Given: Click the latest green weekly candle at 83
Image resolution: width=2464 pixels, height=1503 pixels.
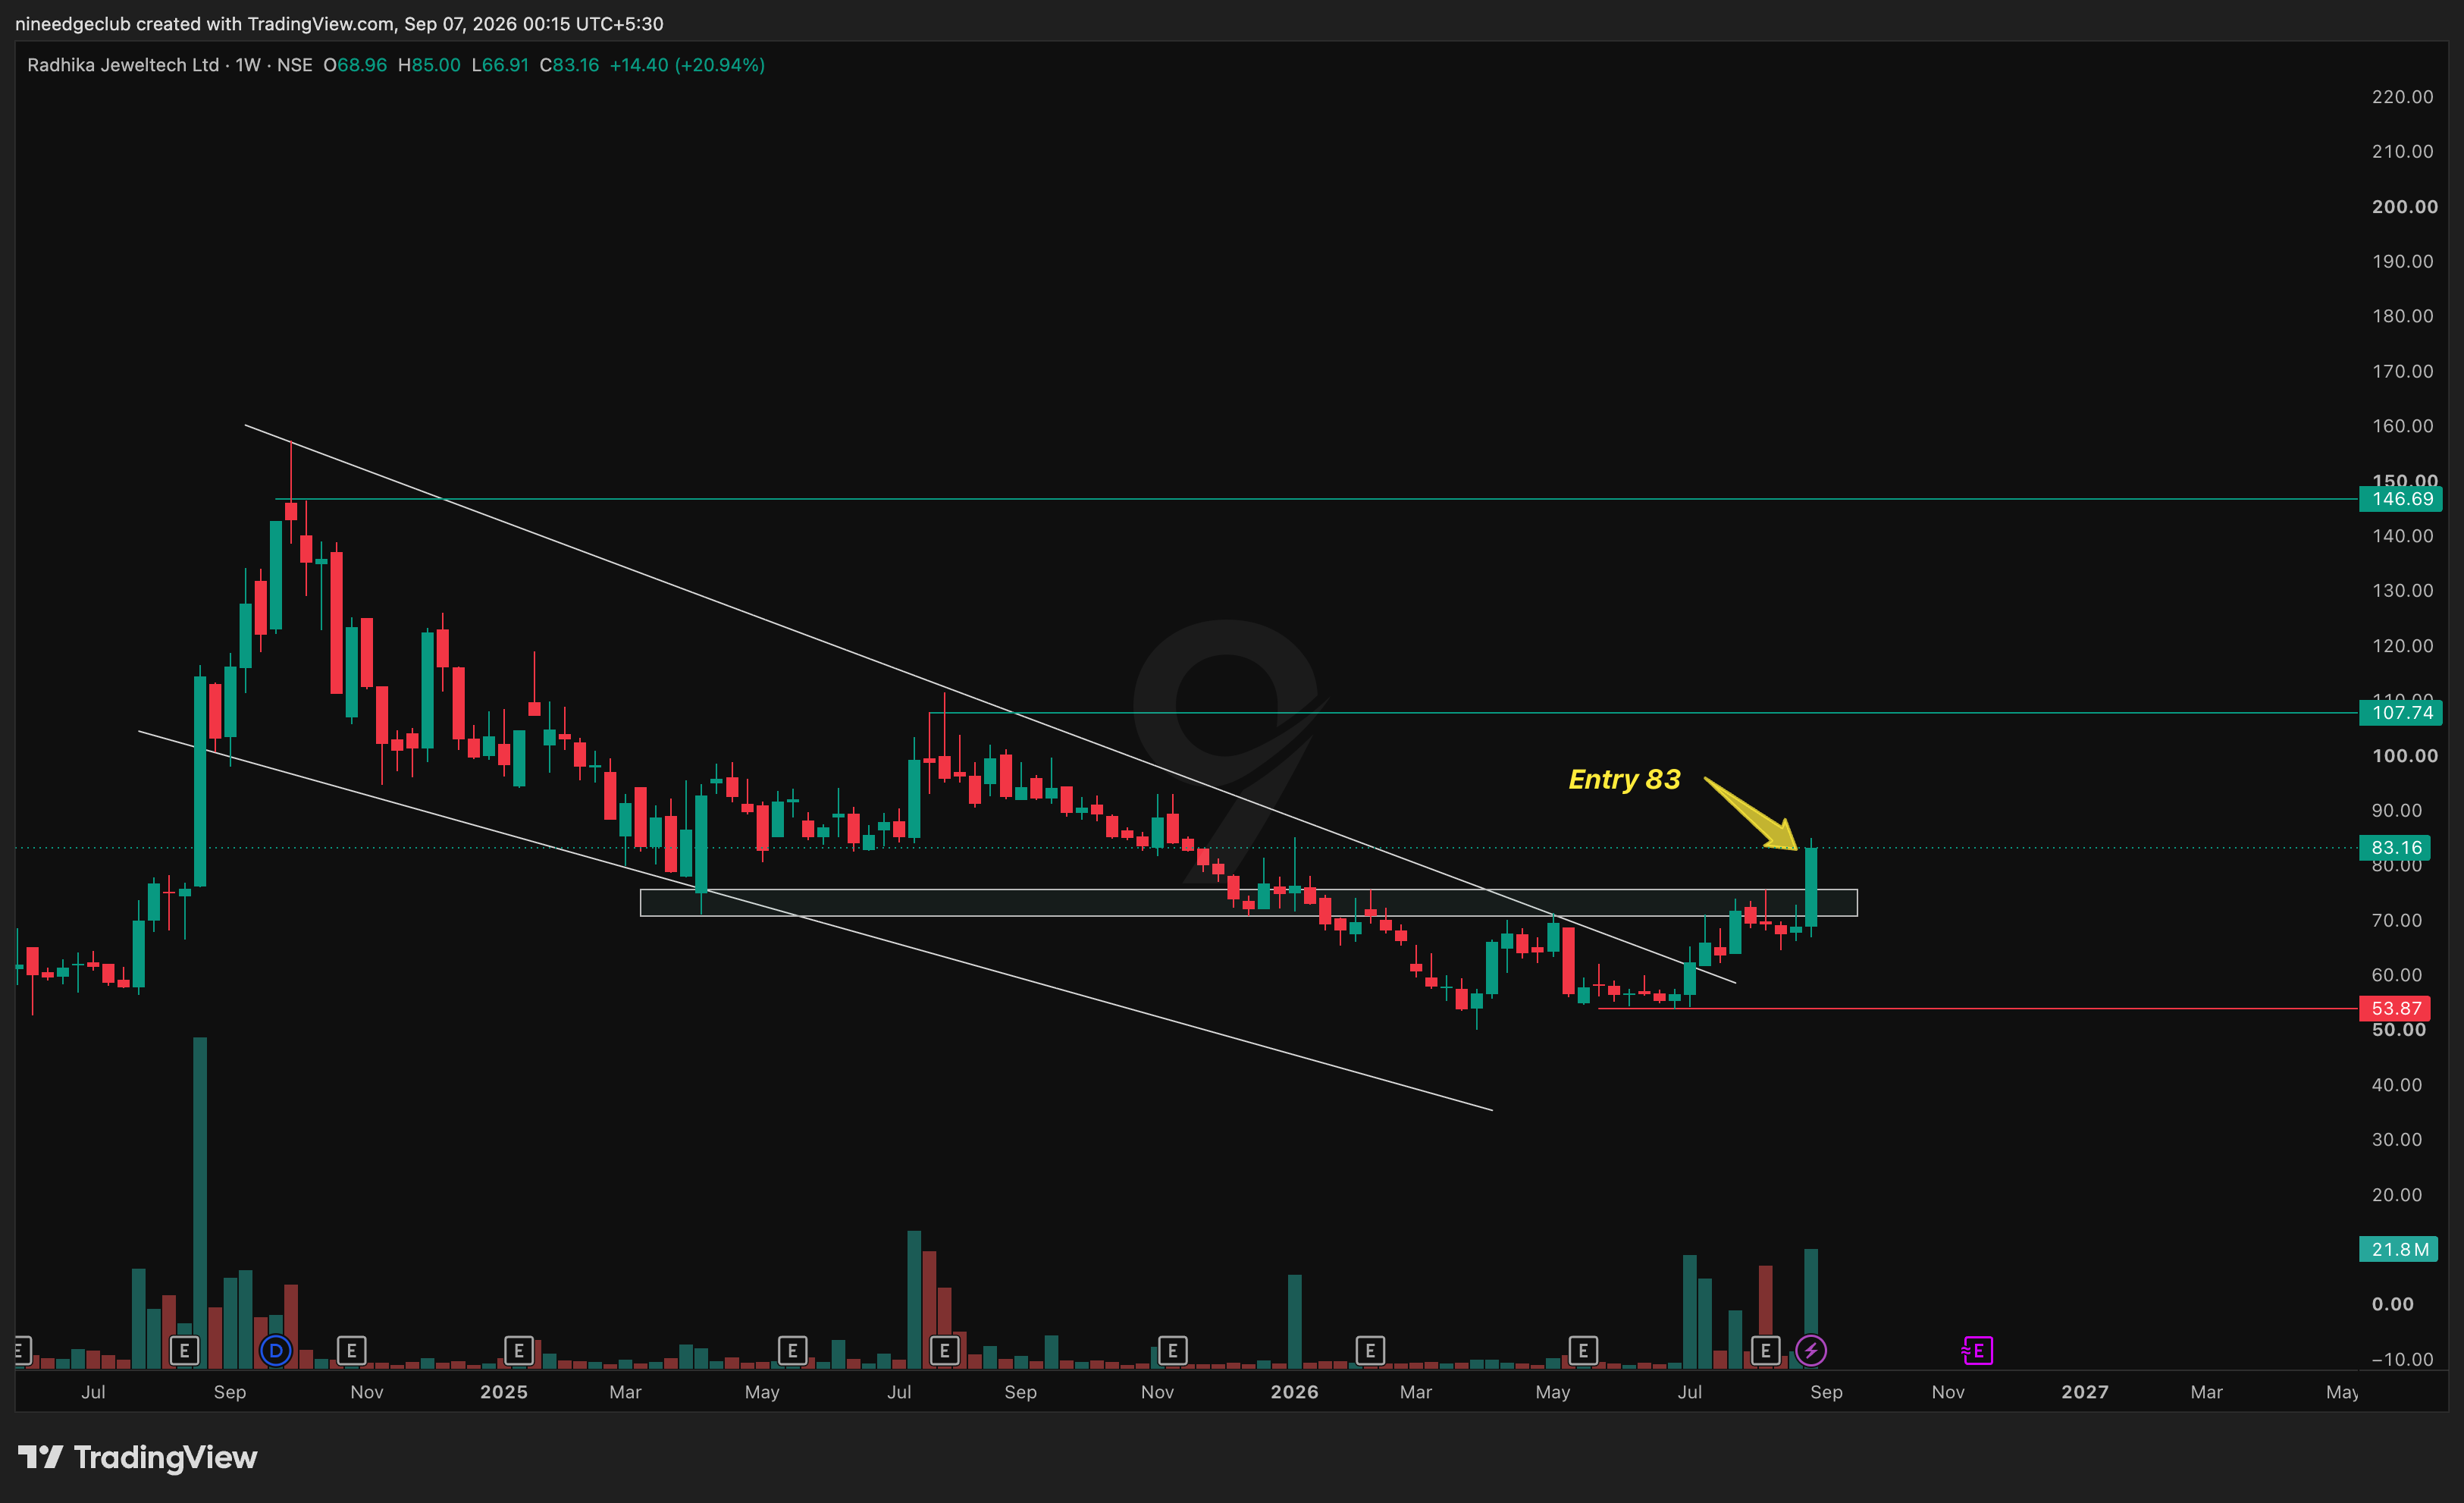Looking at the screenshot, I should [x=1811, y=887].
